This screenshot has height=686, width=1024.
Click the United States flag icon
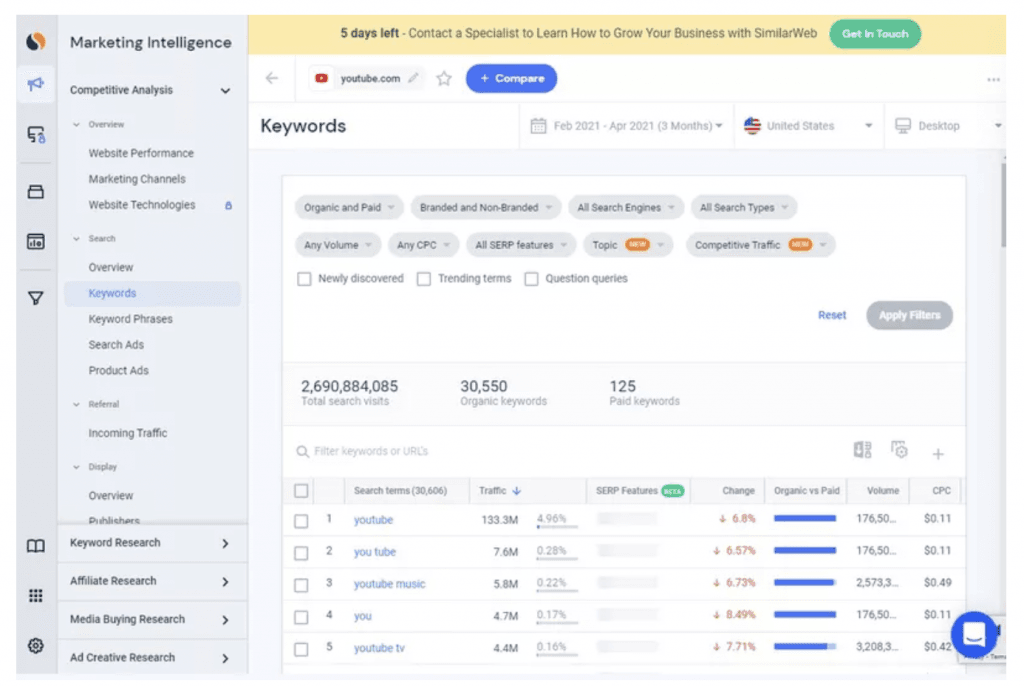[752, 125]
